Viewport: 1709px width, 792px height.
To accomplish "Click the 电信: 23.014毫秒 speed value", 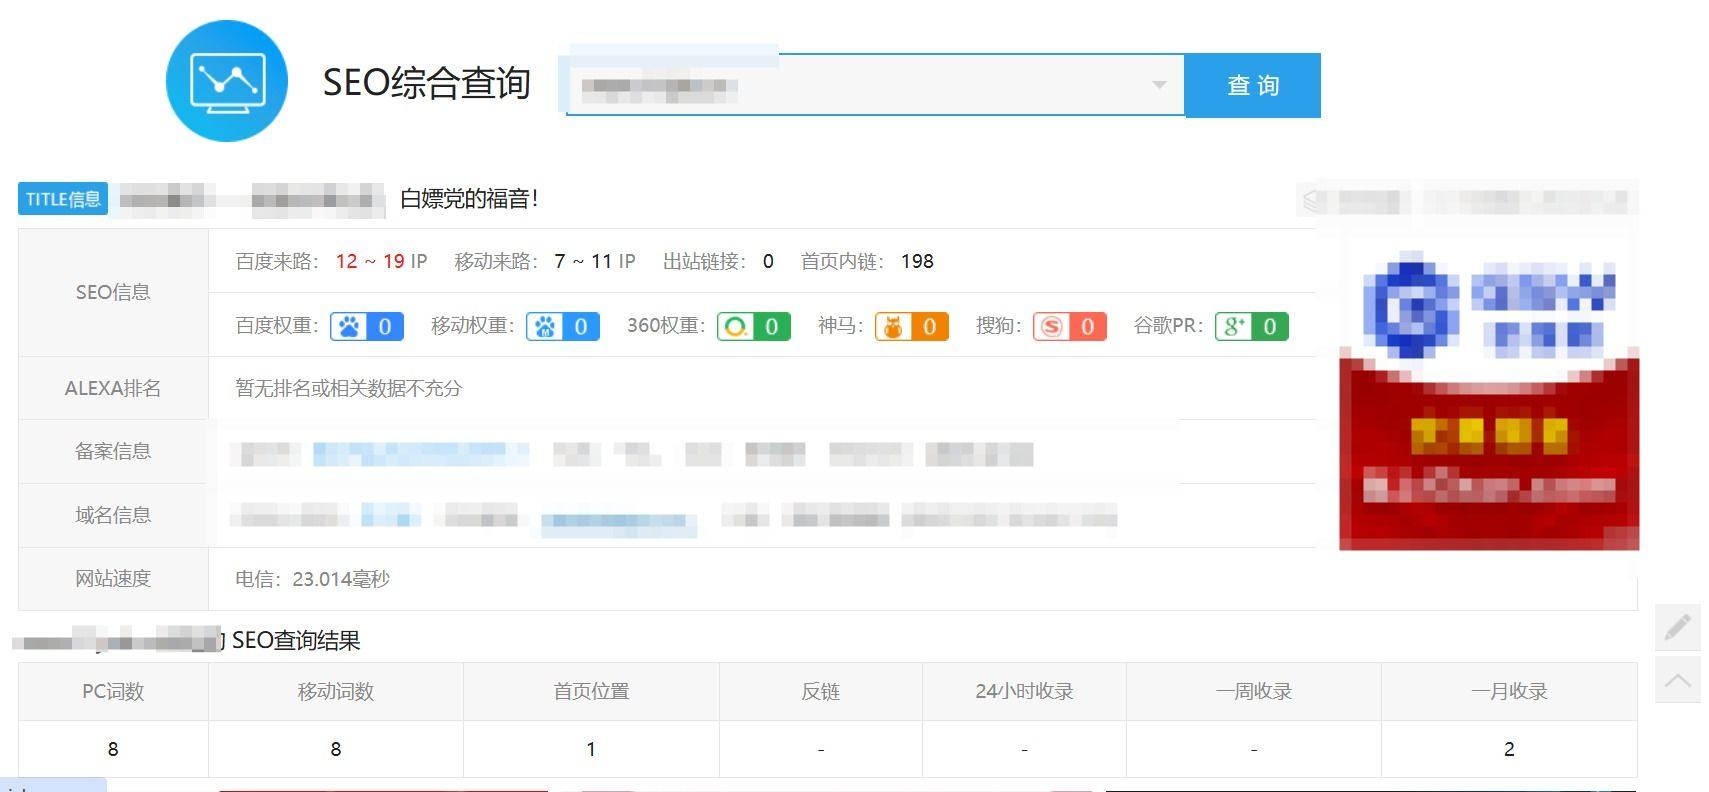I will click(x=312, y=579).
